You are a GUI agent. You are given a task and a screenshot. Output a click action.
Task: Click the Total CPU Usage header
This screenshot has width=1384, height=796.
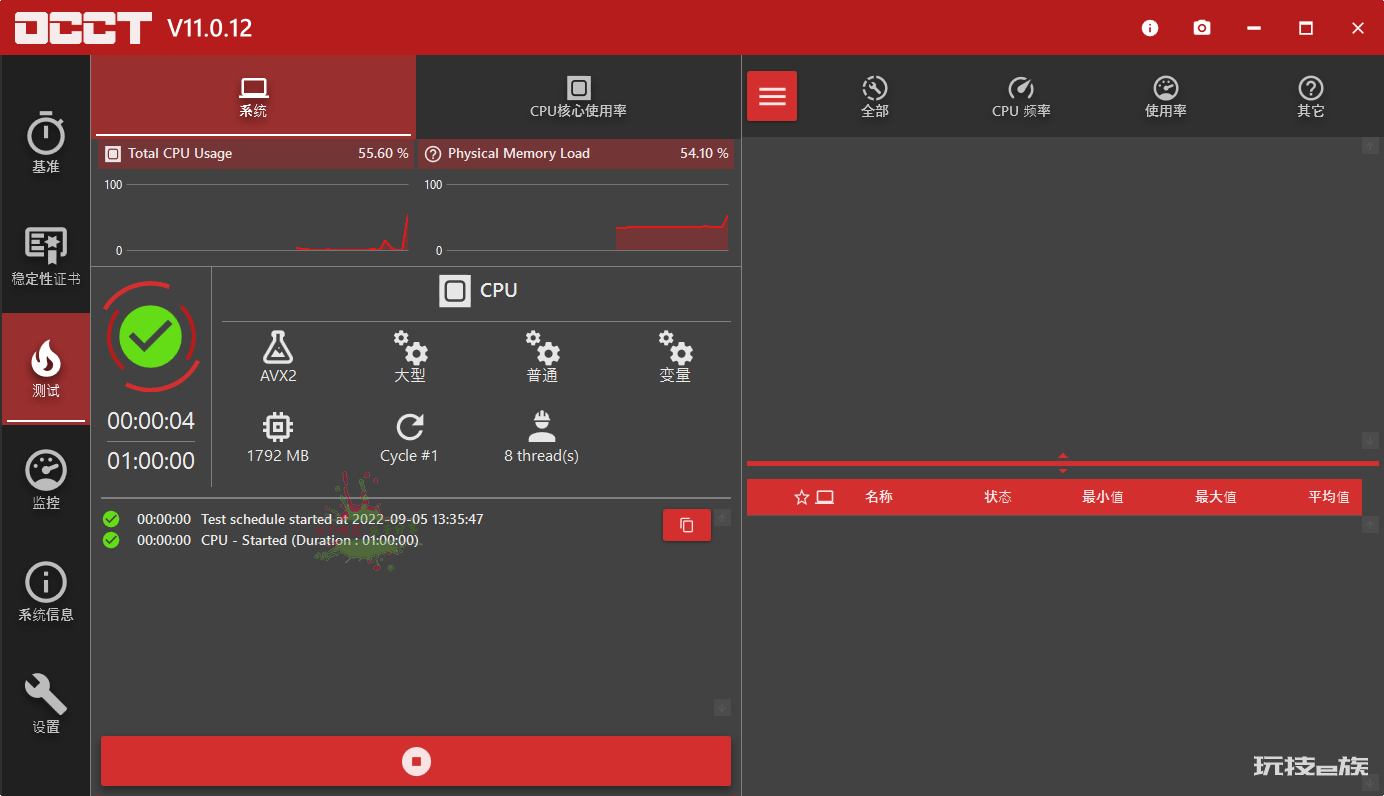point(256,154)
